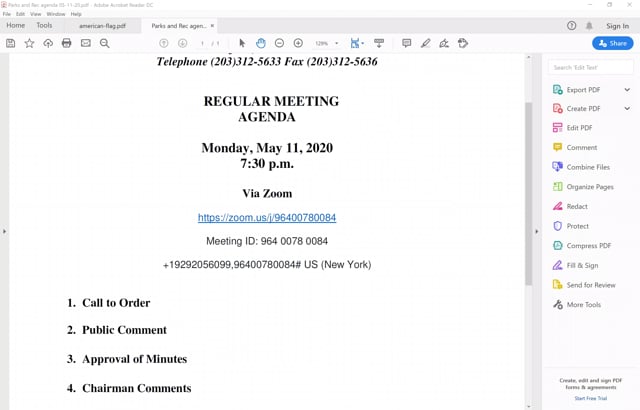This screenshot has height=410, width=640.
Task: Click Start Free Trial link
Action: (591, 398)
